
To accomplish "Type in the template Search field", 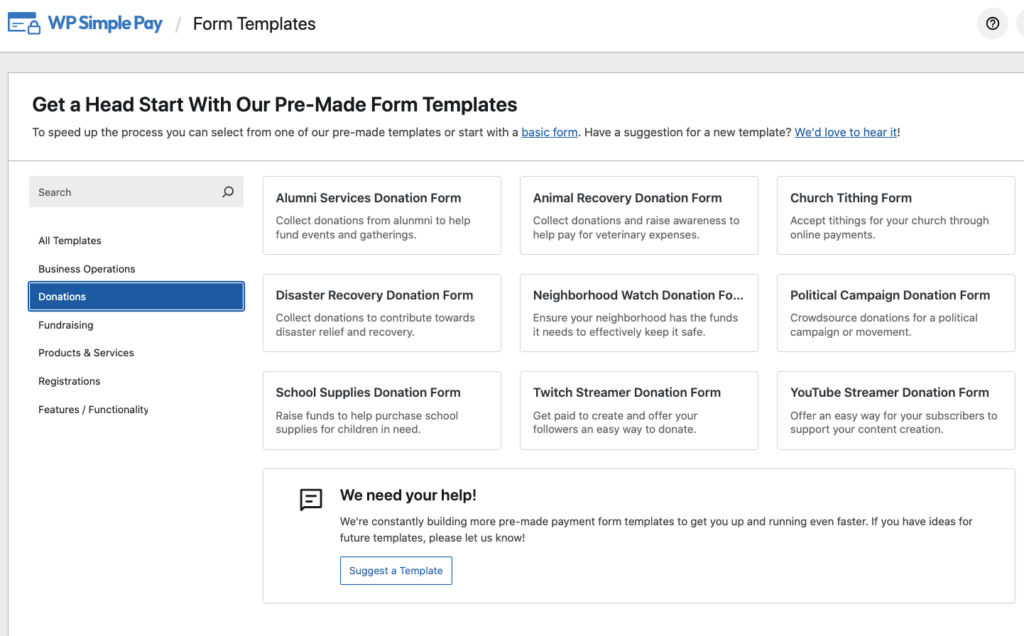I will tap(125, 192).
